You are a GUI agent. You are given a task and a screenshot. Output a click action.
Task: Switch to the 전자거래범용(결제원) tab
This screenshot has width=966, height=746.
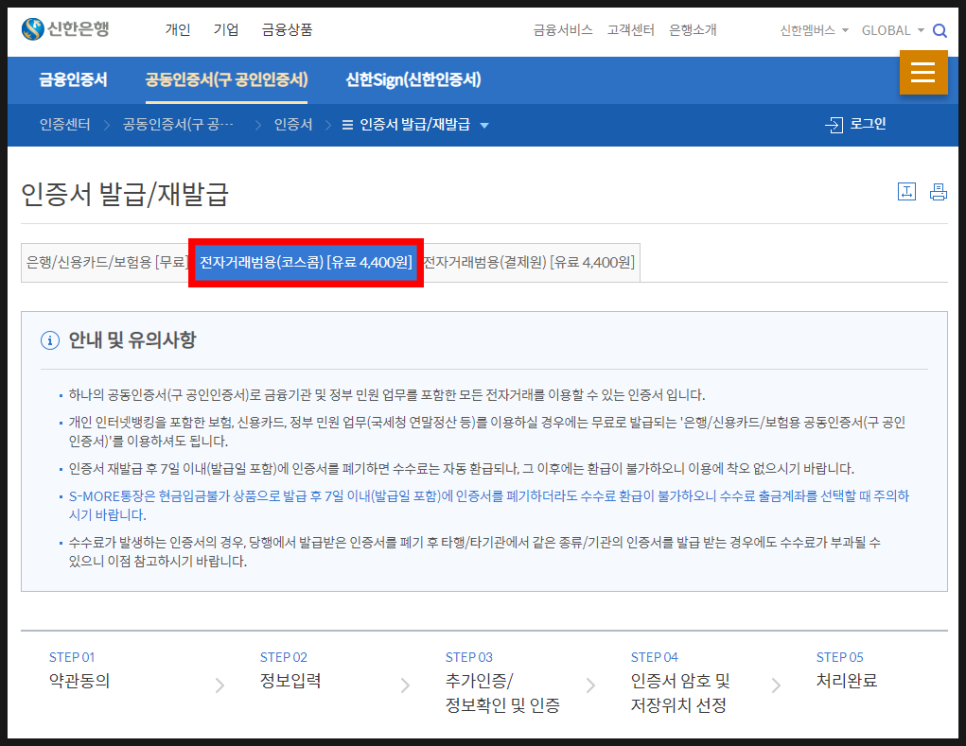tap(528, 262)
